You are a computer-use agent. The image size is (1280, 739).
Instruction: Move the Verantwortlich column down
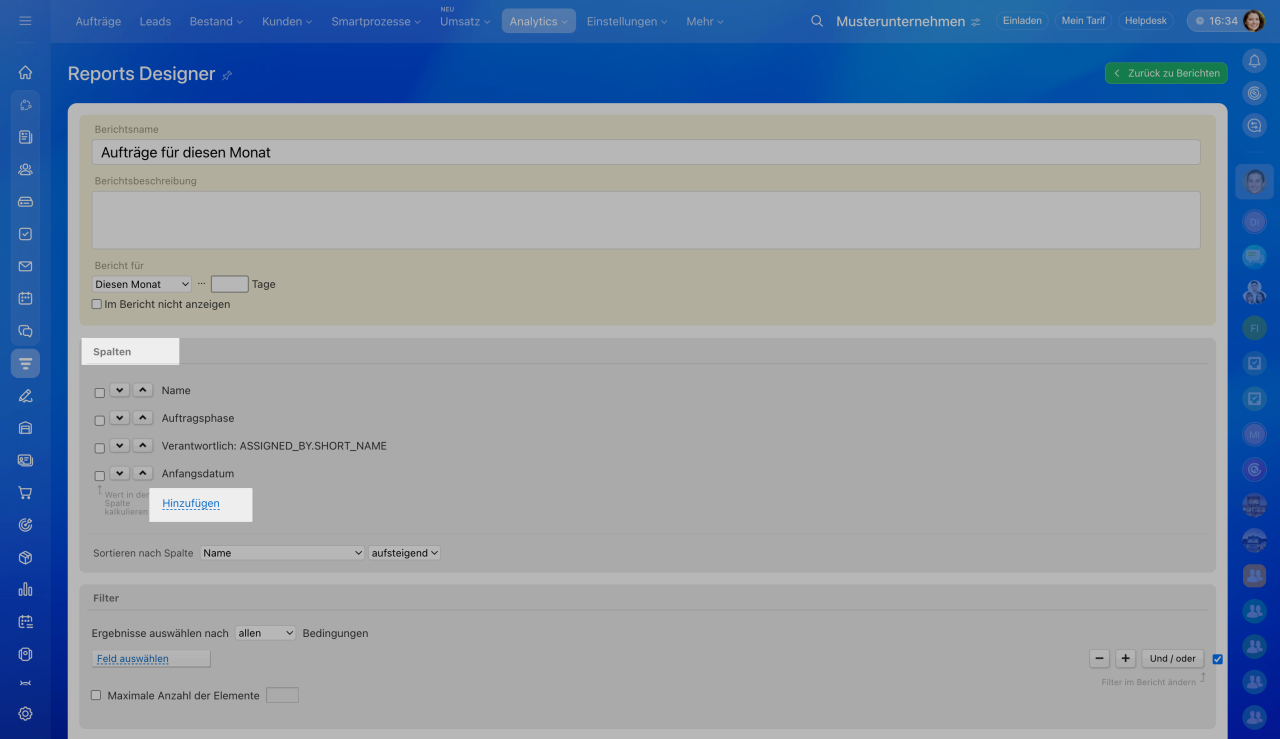[120, 445]
